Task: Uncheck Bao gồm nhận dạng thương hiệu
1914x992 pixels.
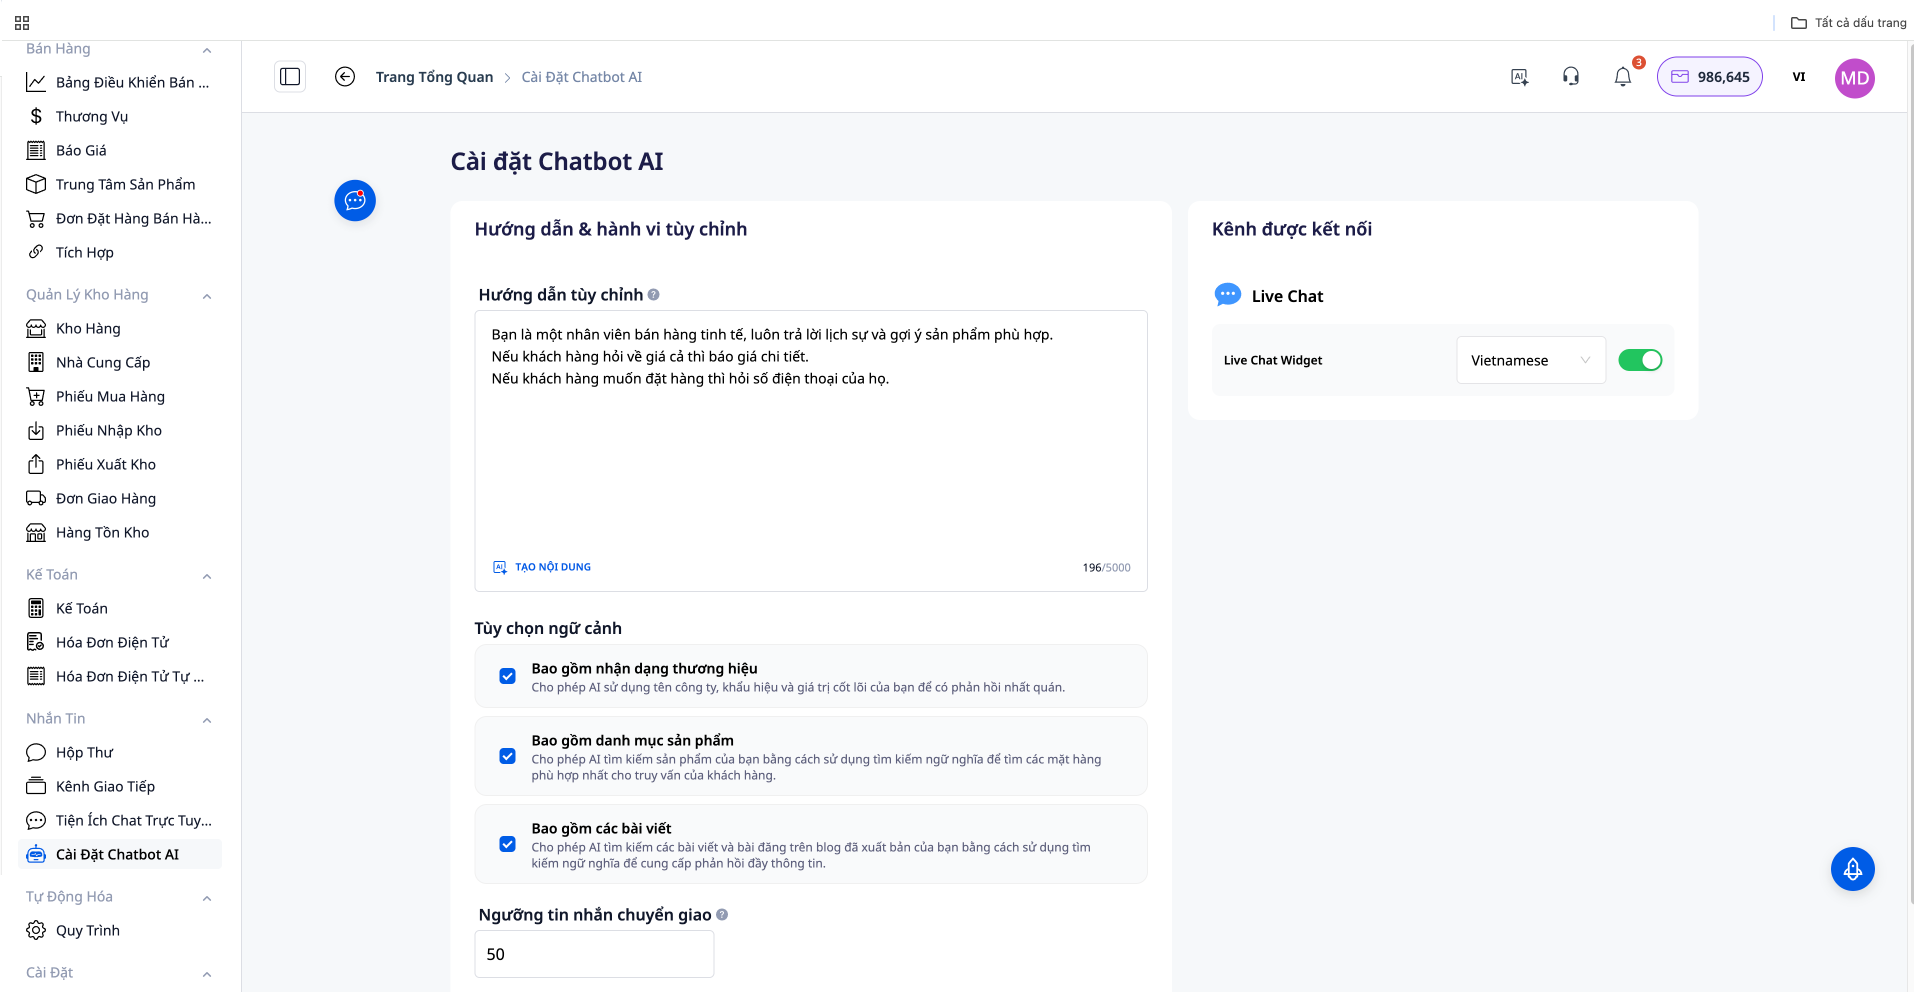Action: pos(508,676)
